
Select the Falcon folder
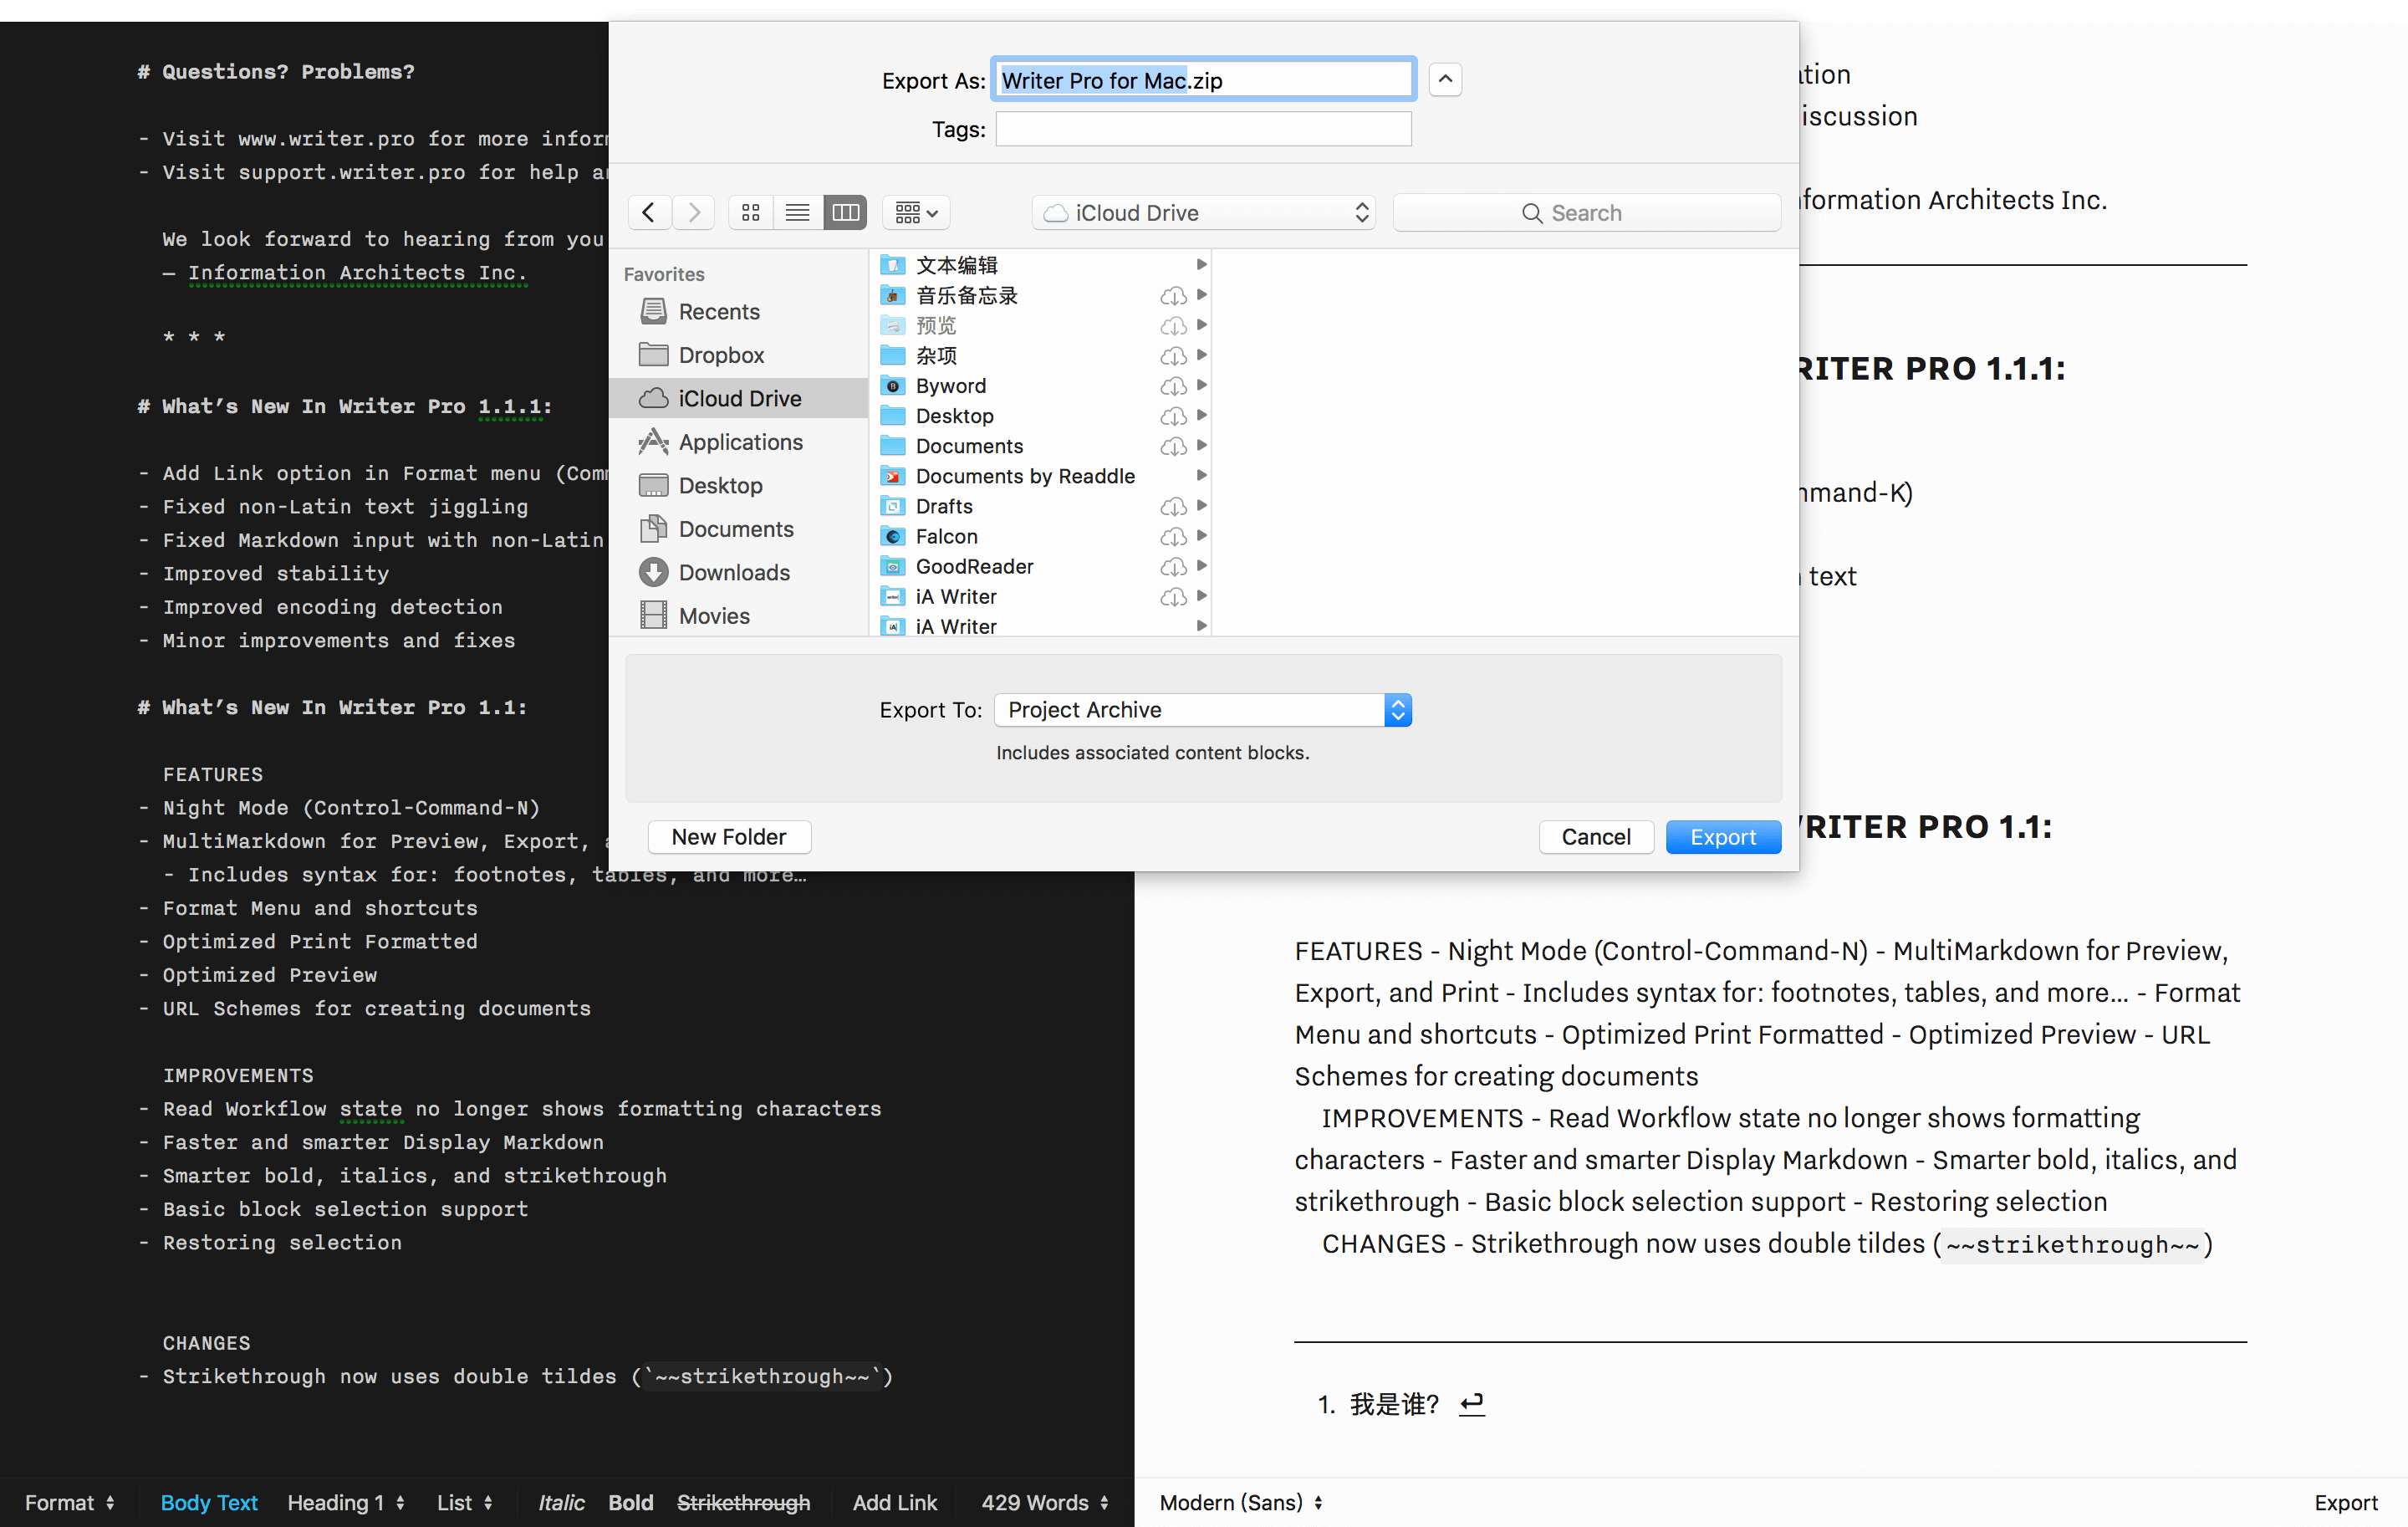pyautogui.click(x=1042, y=536)
